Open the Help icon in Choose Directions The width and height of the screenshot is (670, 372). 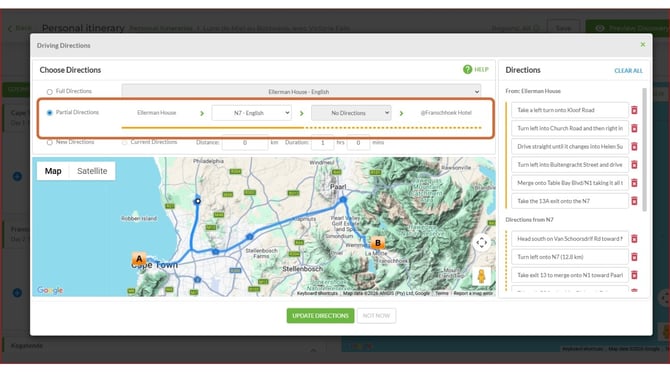pyautogui.click(x=467, y=69)
